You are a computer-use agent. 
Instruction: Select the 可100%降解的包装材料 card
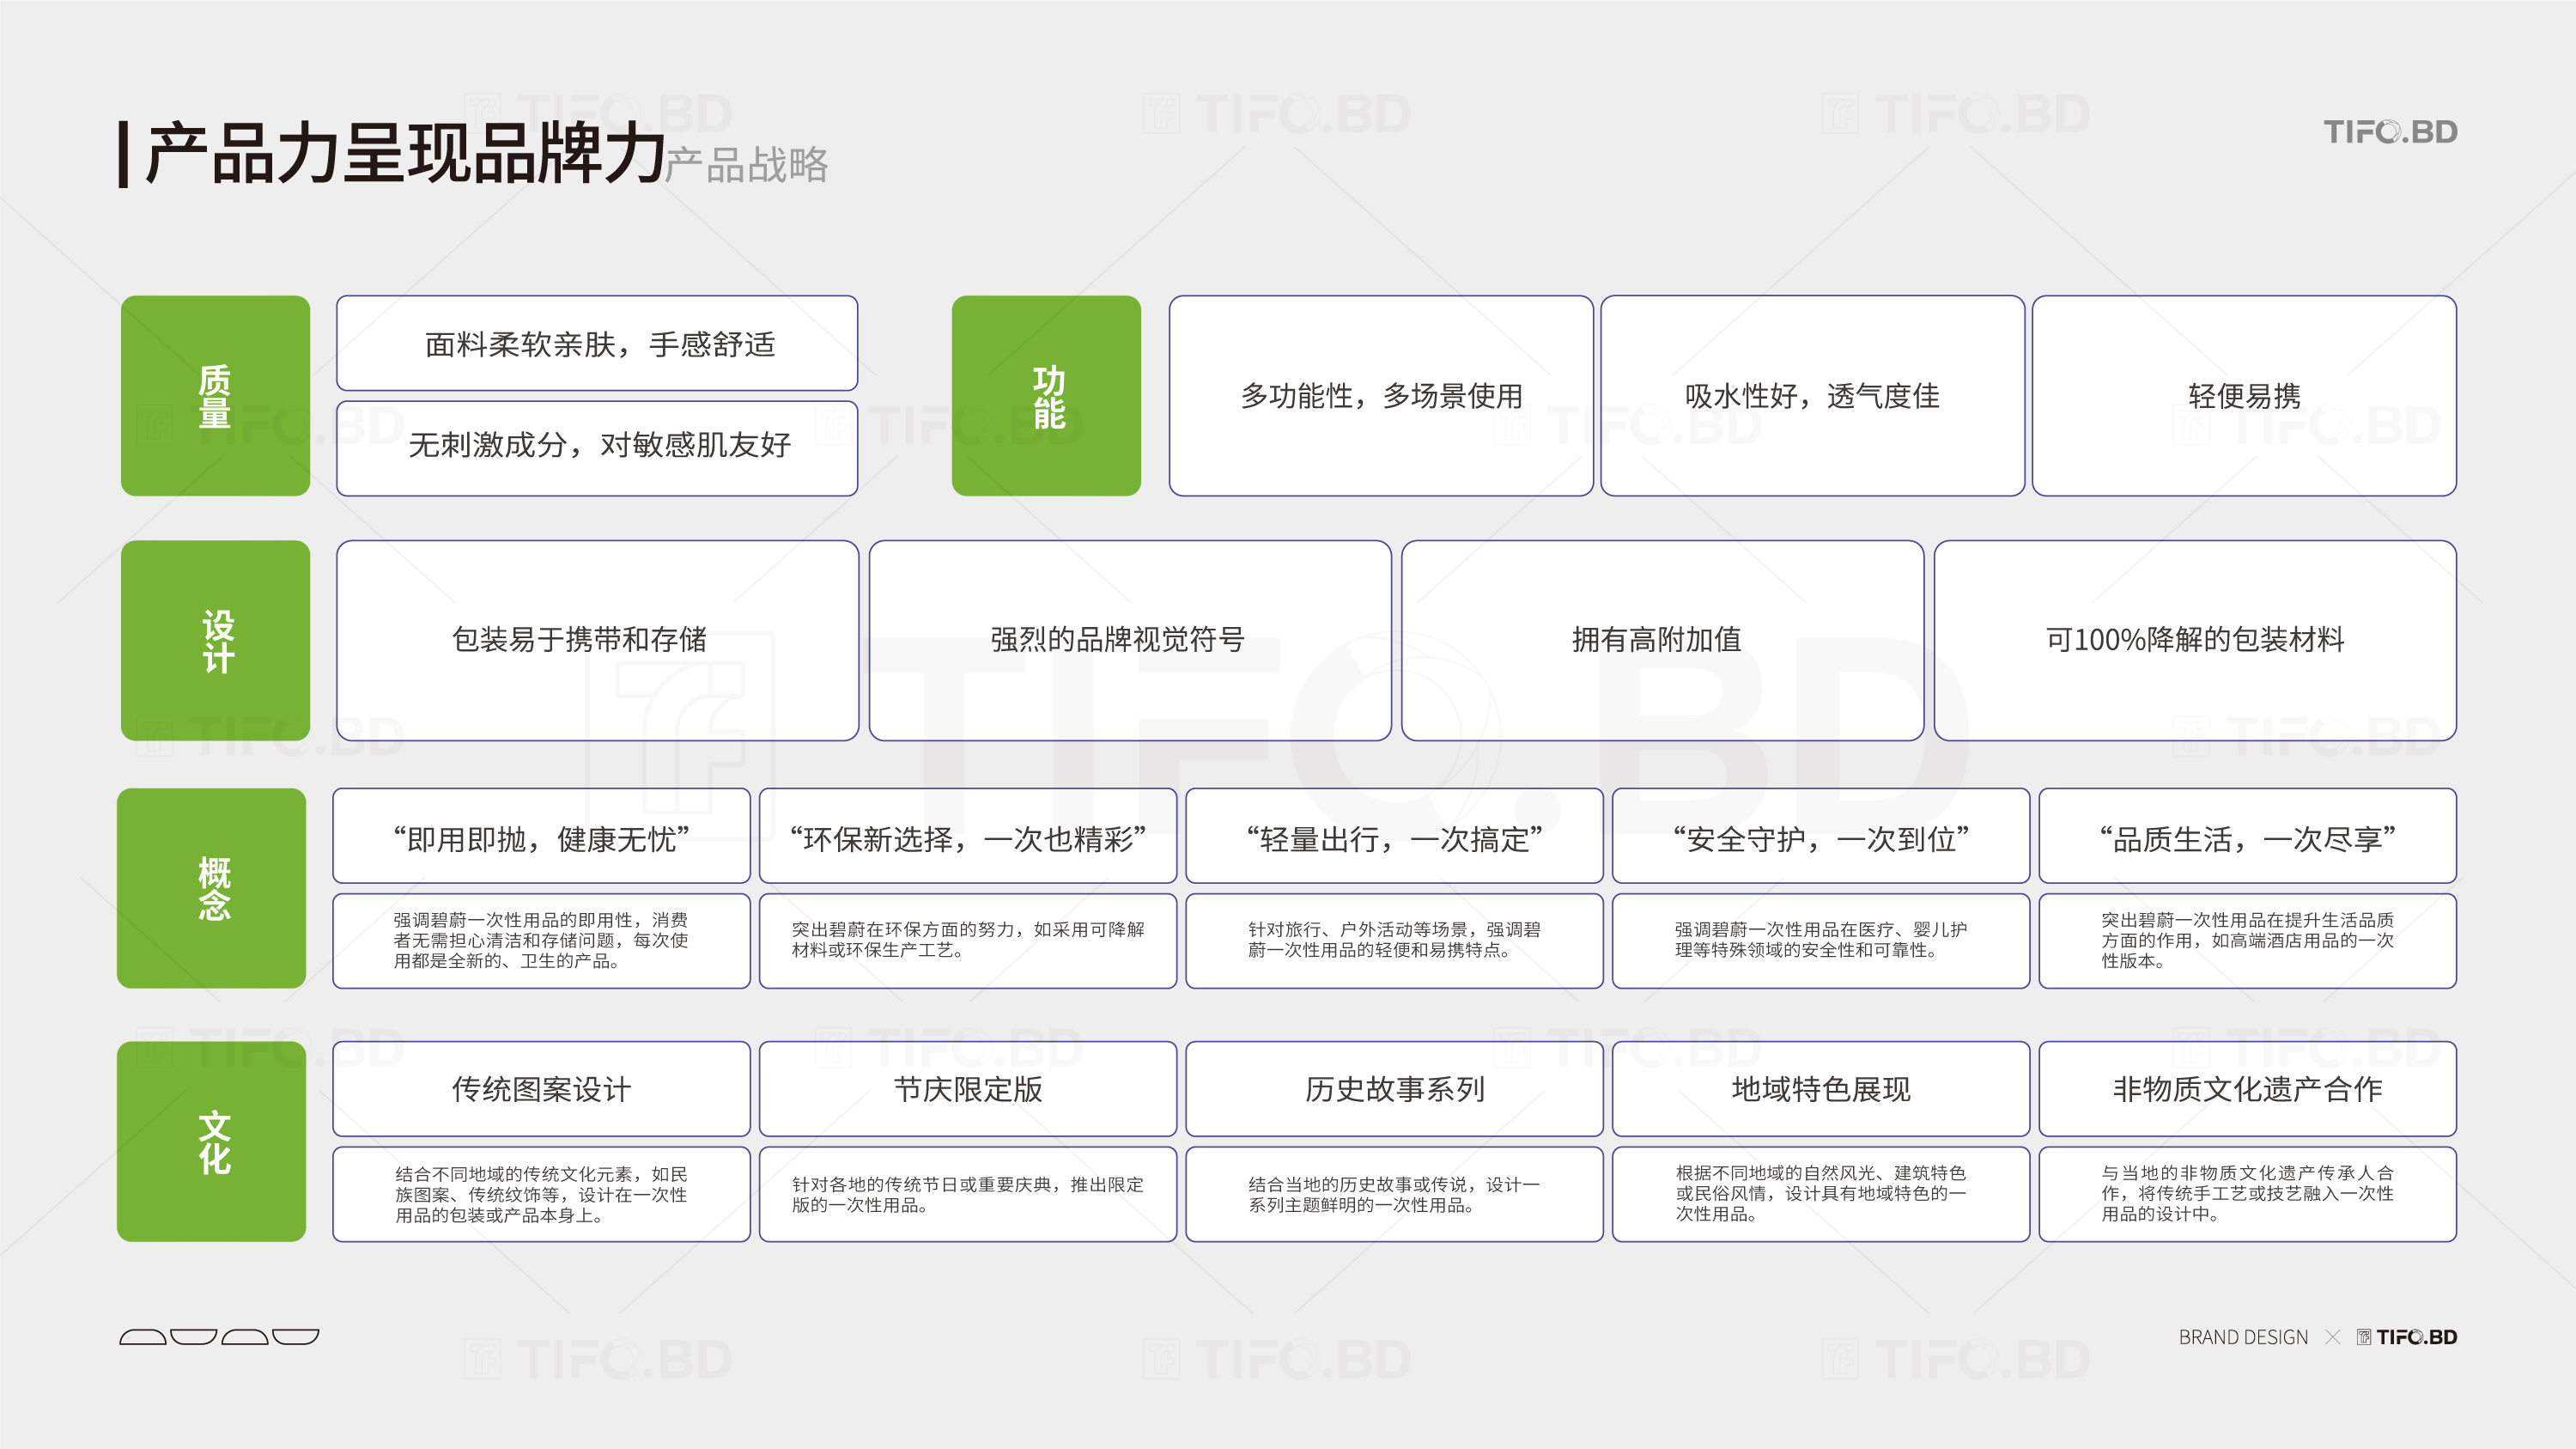(x=2194, y=640)
